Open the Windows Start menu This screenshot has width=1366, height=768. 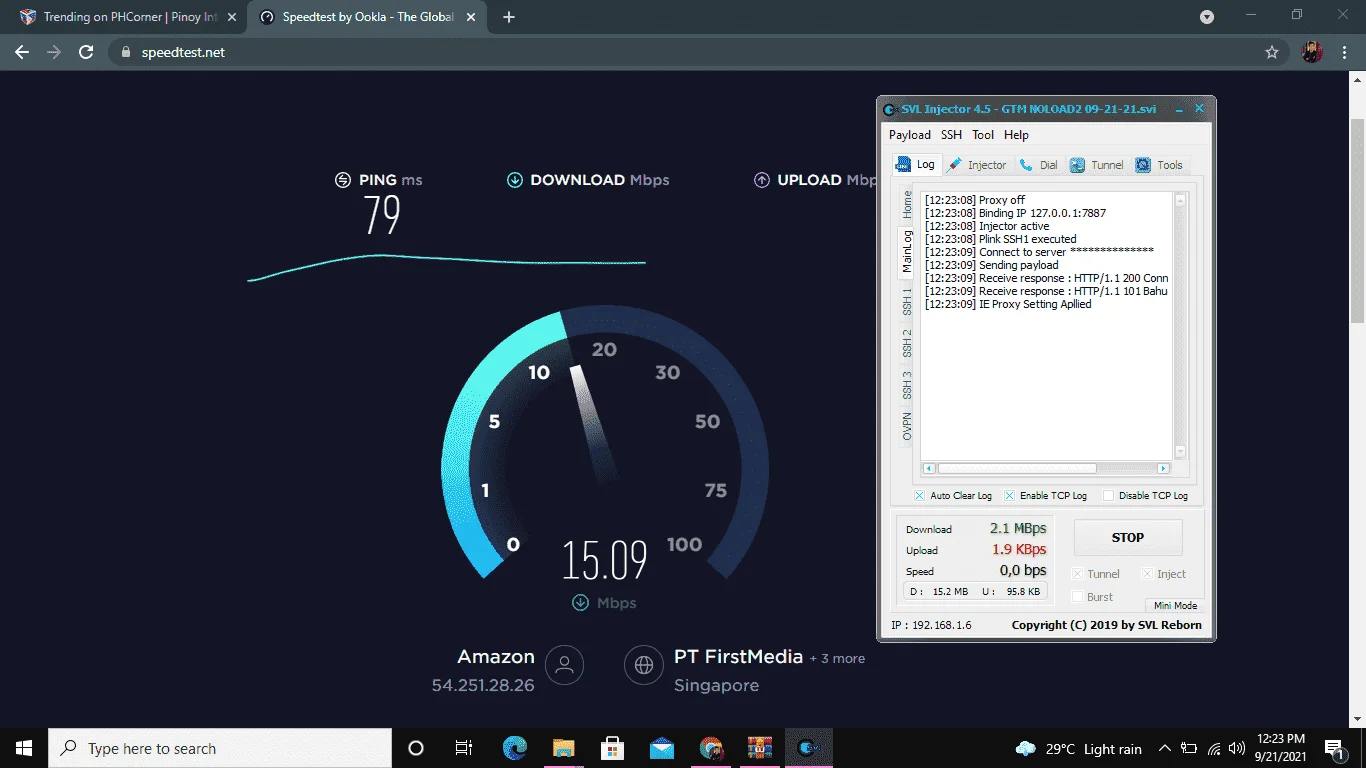pyautogui.click(x=24, y=748)
